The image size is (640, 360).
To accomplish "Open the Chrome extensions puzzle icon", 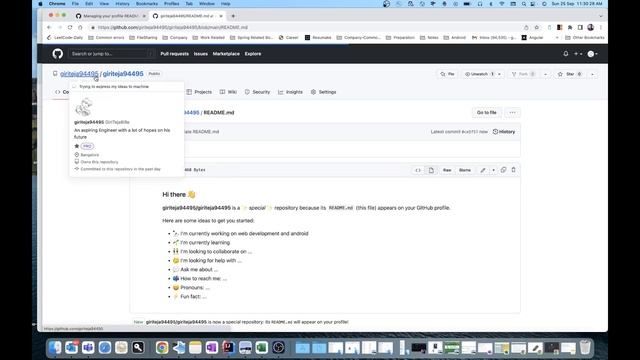I will tap(570, 27).
